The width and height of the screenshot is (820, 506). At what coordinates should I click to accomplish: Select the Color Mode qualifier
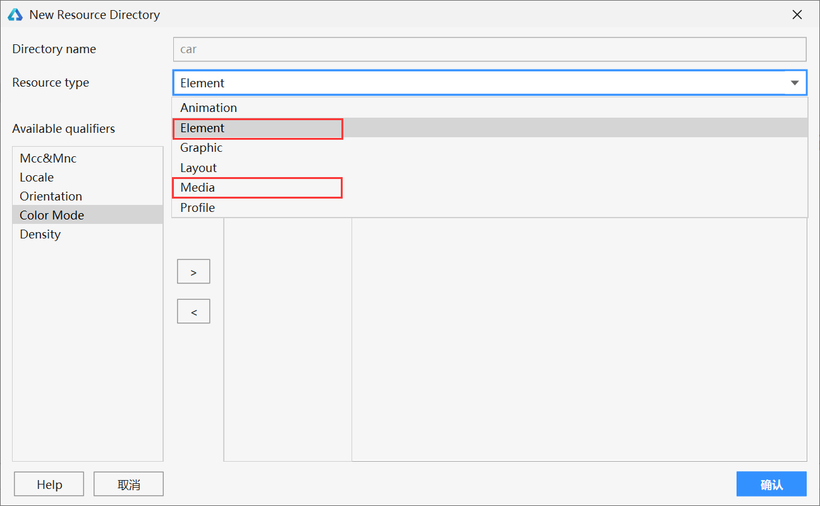click(88, 215)
